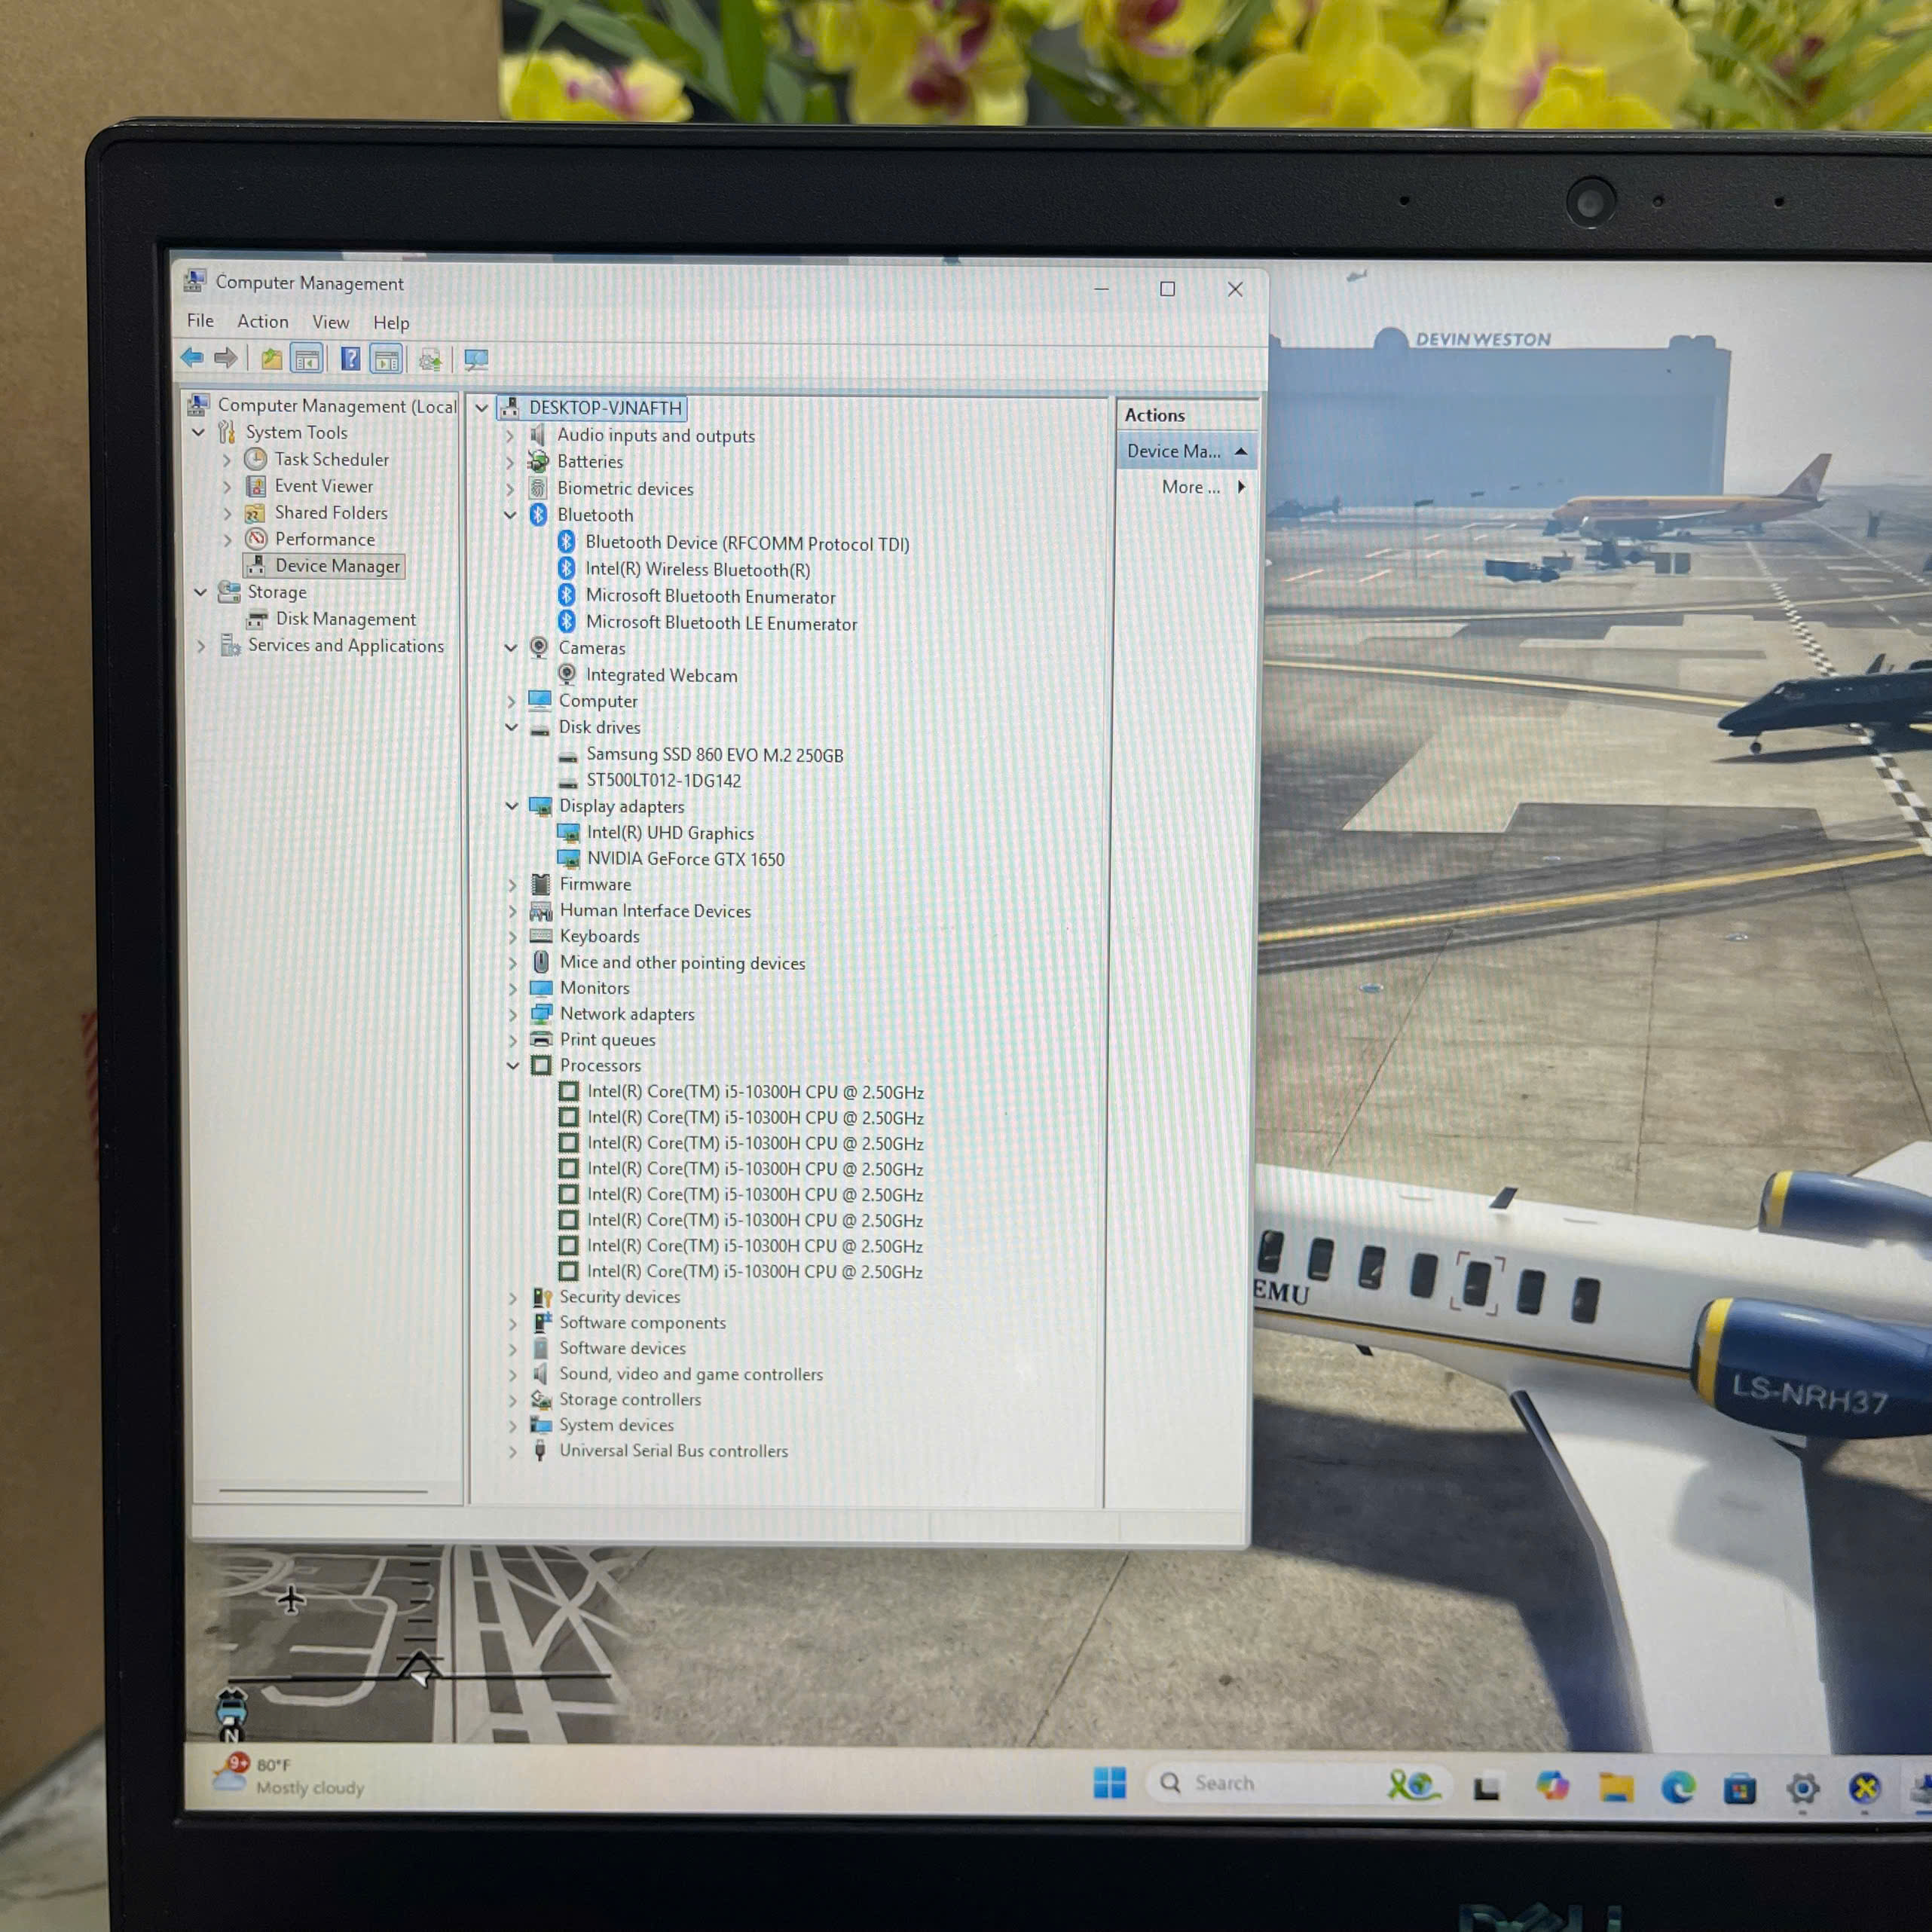Collapse the Processors device list

pos(512,1065)
